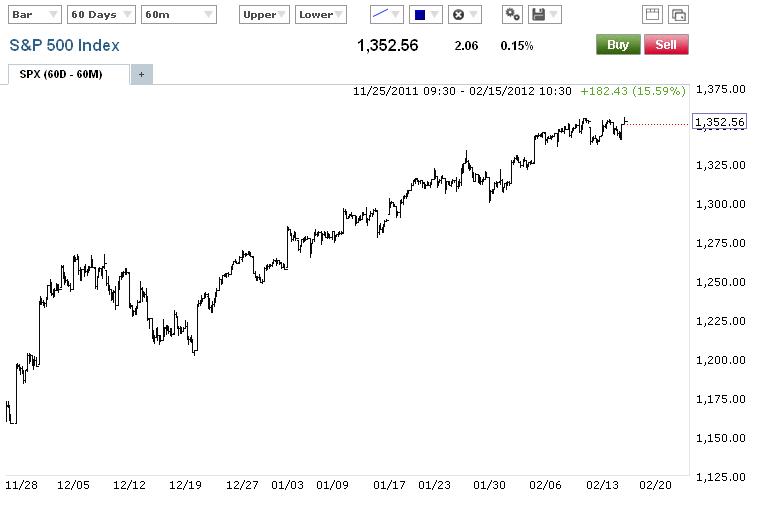761x505 pixels.
Task: Click the 02/06 date axis label
Action: [x=545, y=485]
